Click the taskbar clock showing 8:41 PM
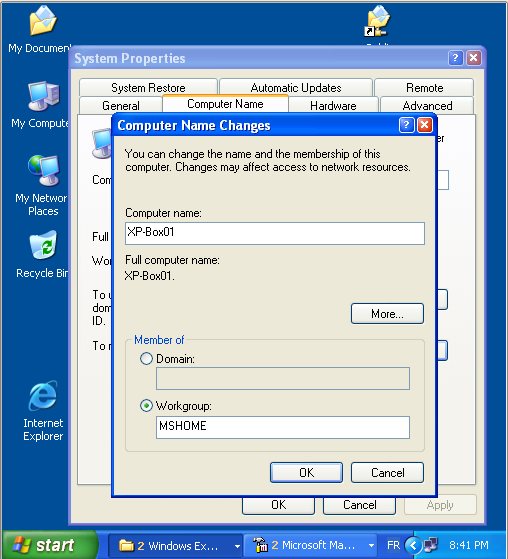This screenshot has width=508, height=559. (469, 545)
